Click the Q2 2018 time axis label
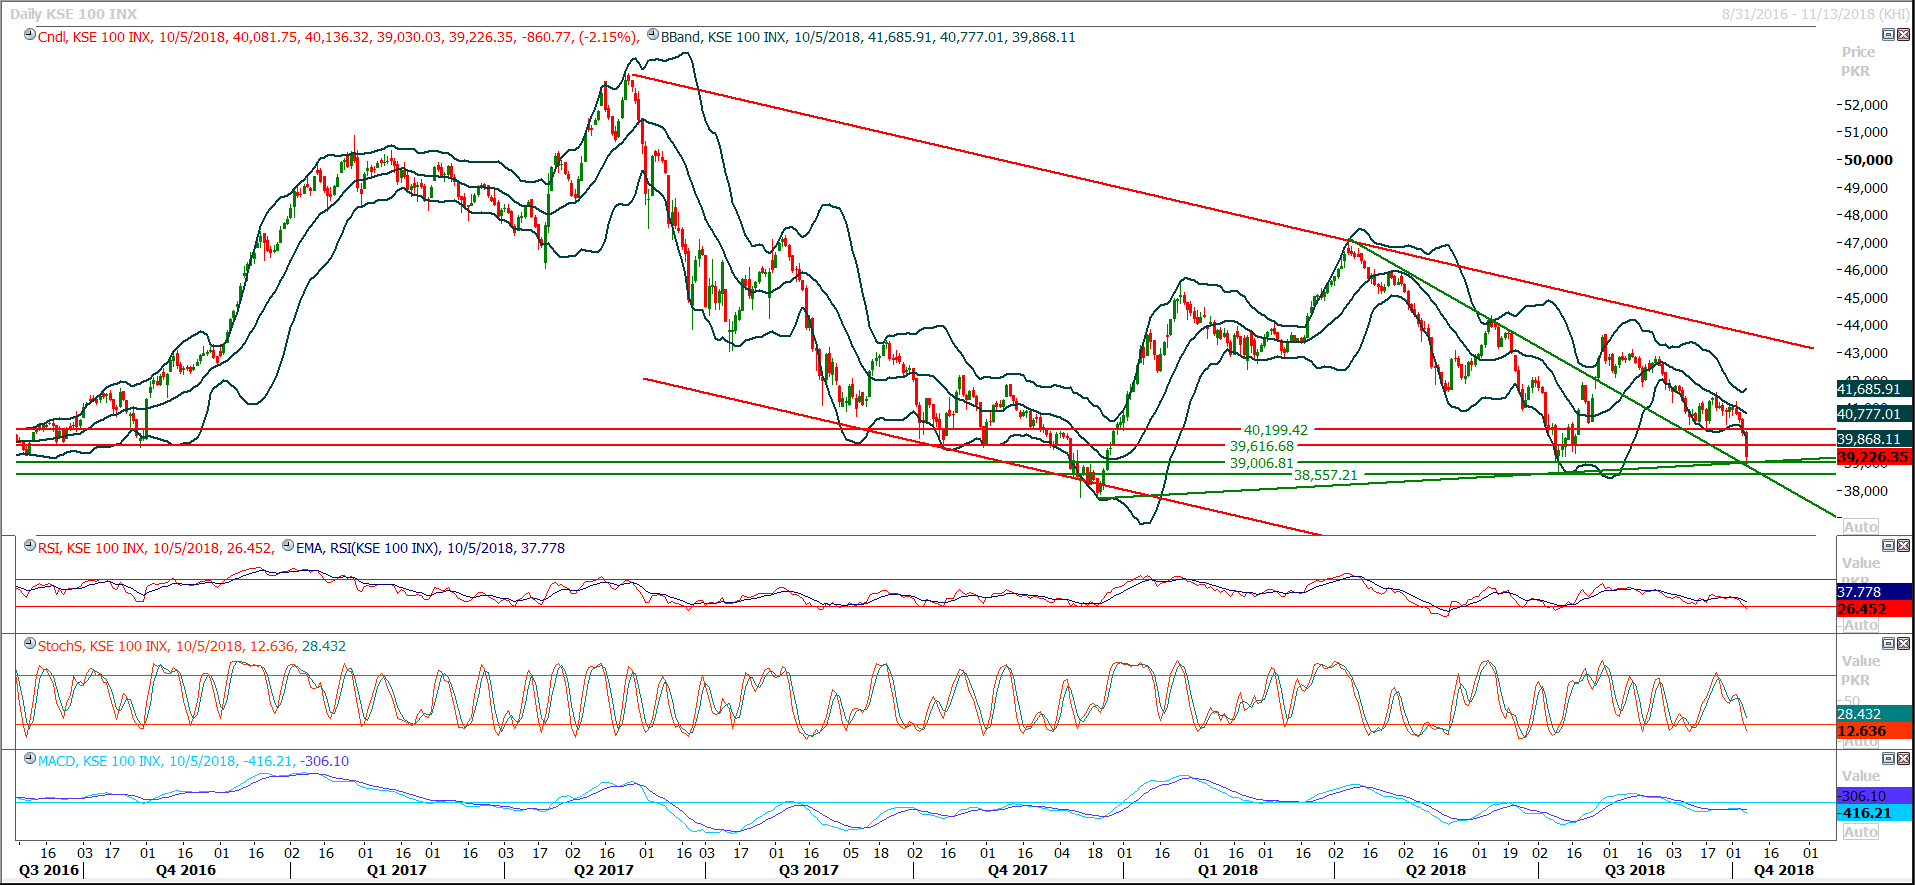Image resolution: width=1915 pixels, height=885 pixels. (x=1436, y=870)
